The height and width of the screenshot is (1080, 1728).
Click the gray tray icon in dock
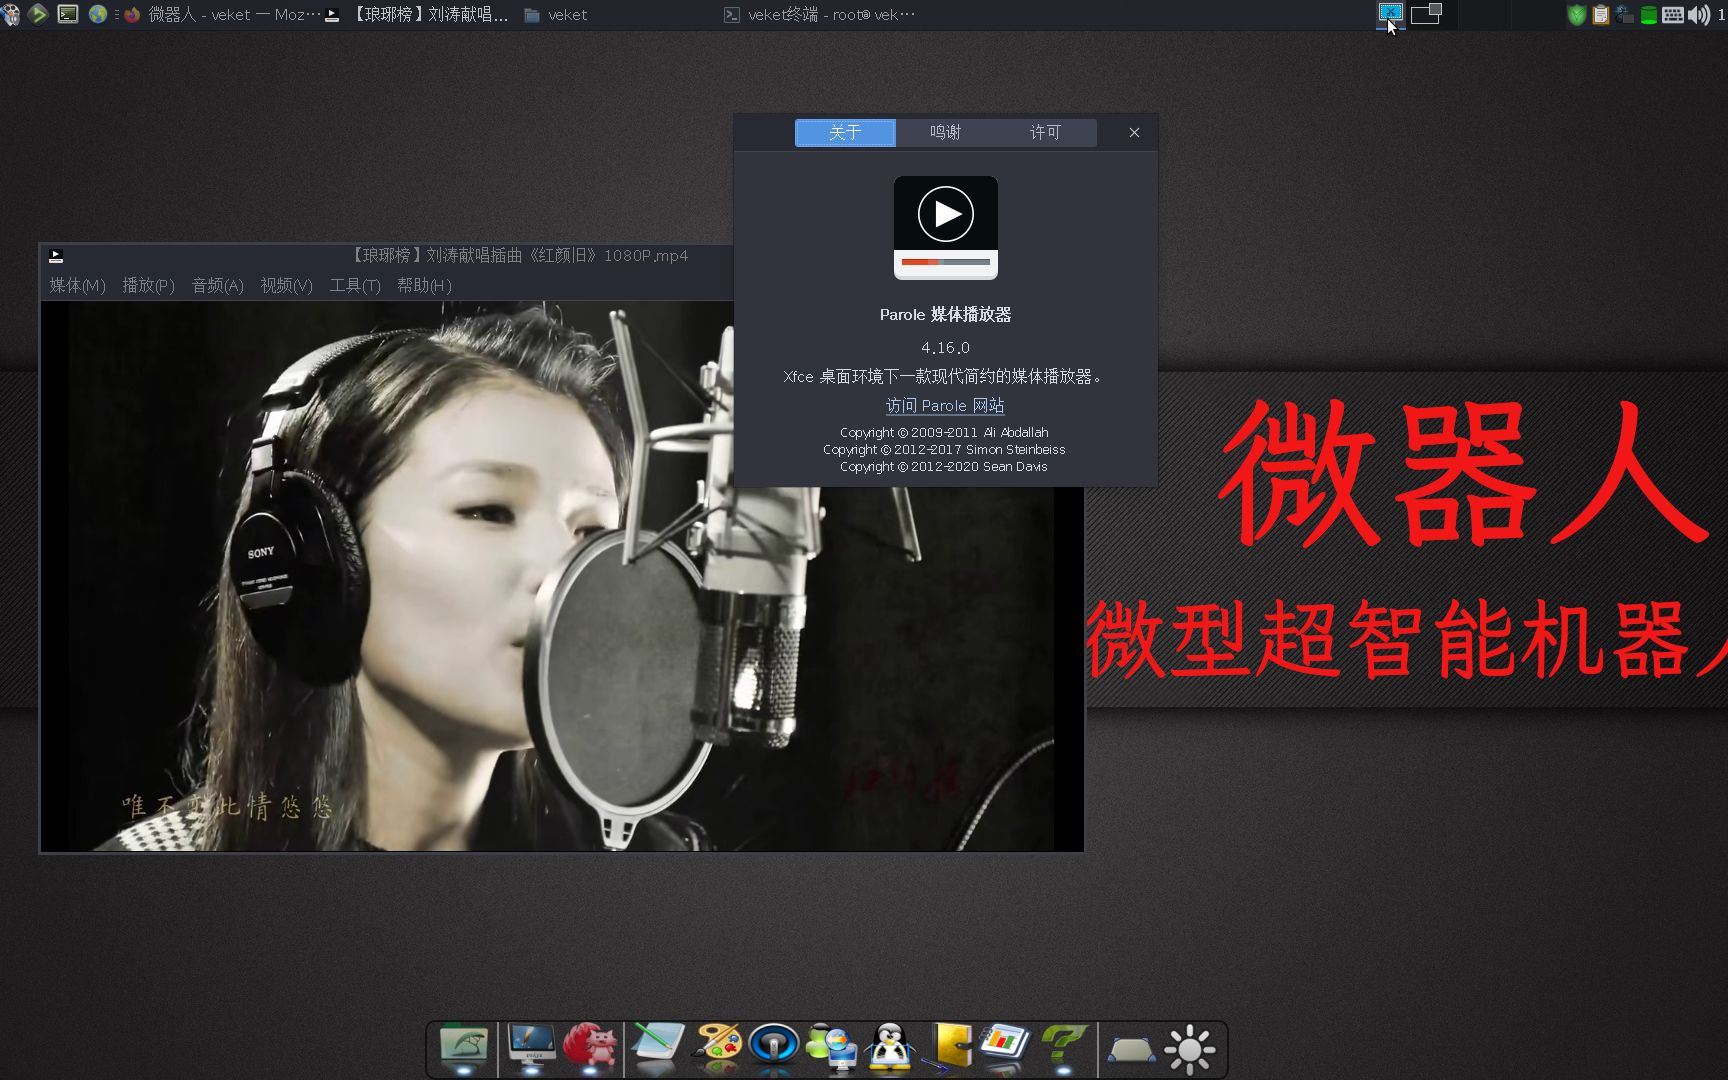coord(1132,1050)
